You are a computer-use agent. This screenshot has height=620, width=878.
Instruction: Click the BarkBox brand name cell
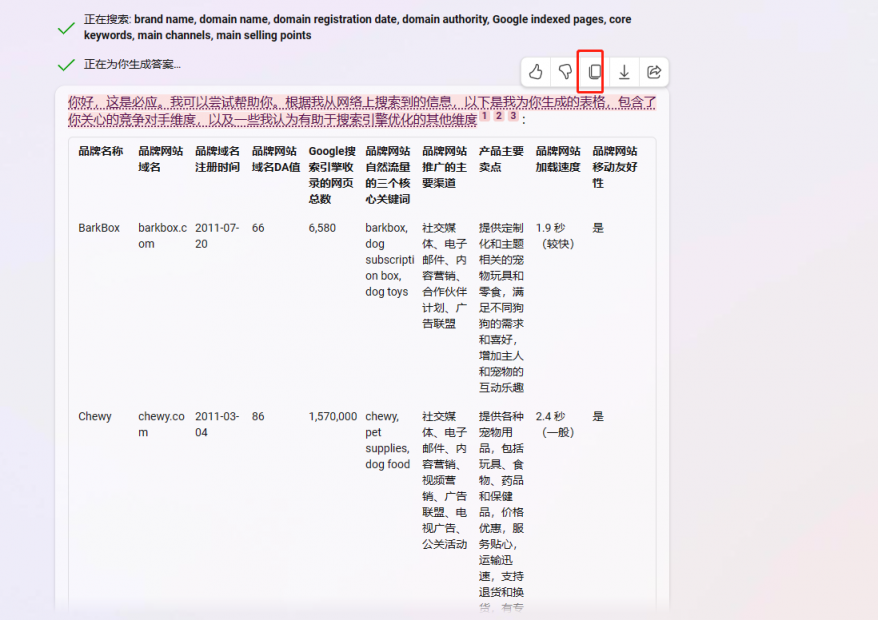[x=99, y=228]
